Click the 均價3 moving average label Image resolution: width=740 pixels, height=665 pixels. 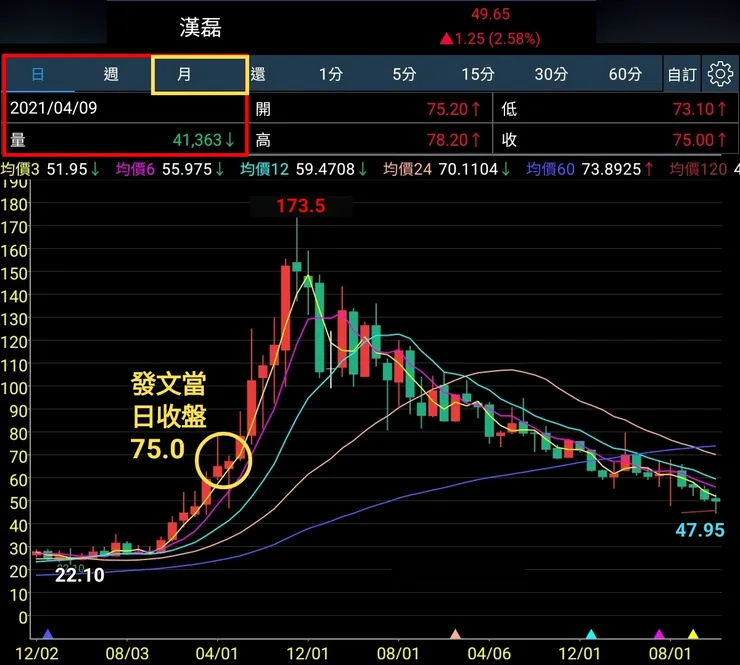click(20, 169)
